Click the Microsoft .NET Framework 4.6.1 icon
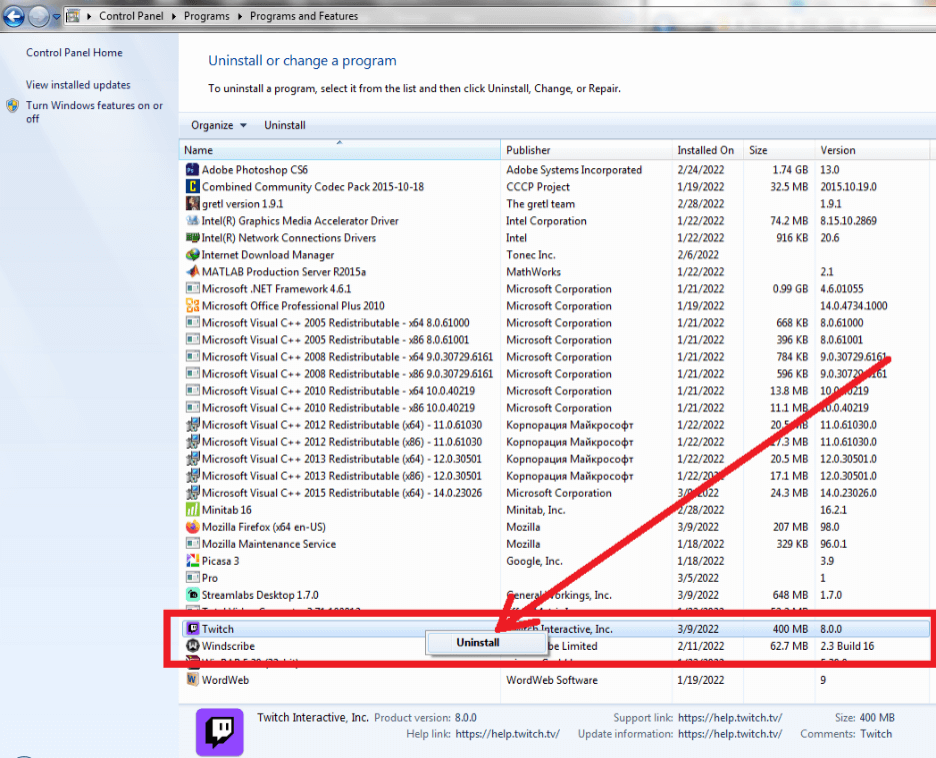 point(192,289)
